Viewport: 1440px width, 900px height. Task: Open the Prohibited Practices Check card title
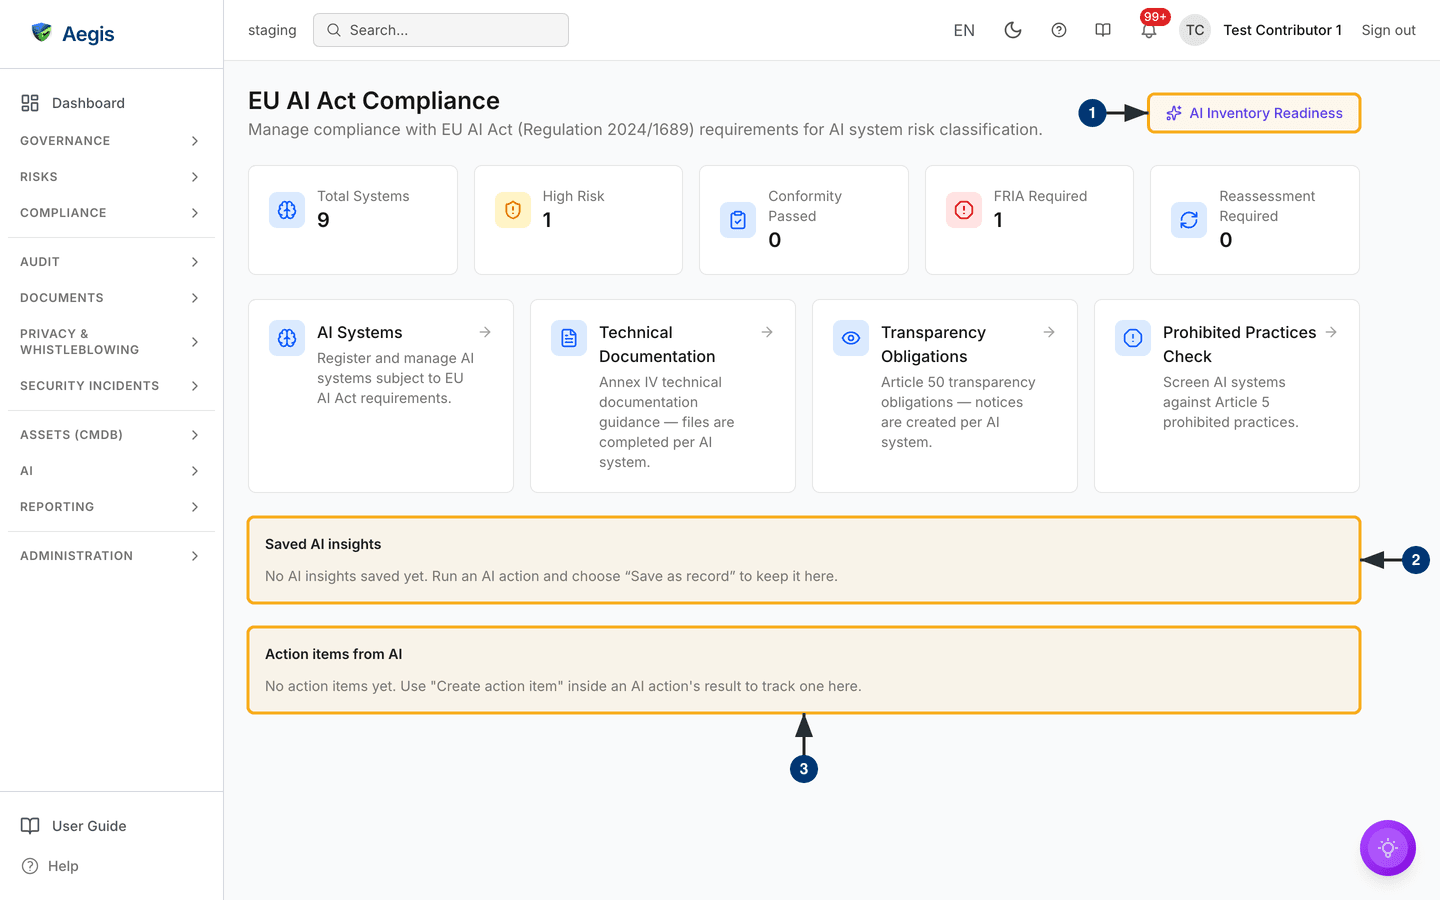point(1239,344)
